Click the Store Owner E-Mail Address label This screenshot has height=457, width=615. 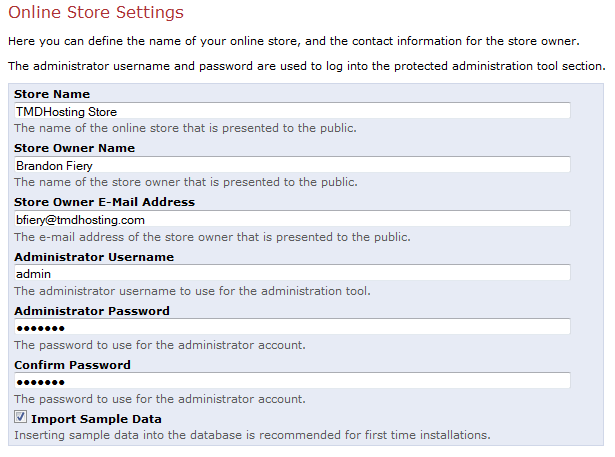[104, 202]
